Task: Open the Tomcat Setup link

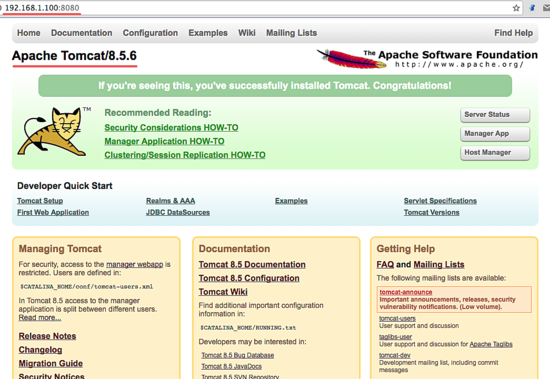Action: click(x=40, y=201)
